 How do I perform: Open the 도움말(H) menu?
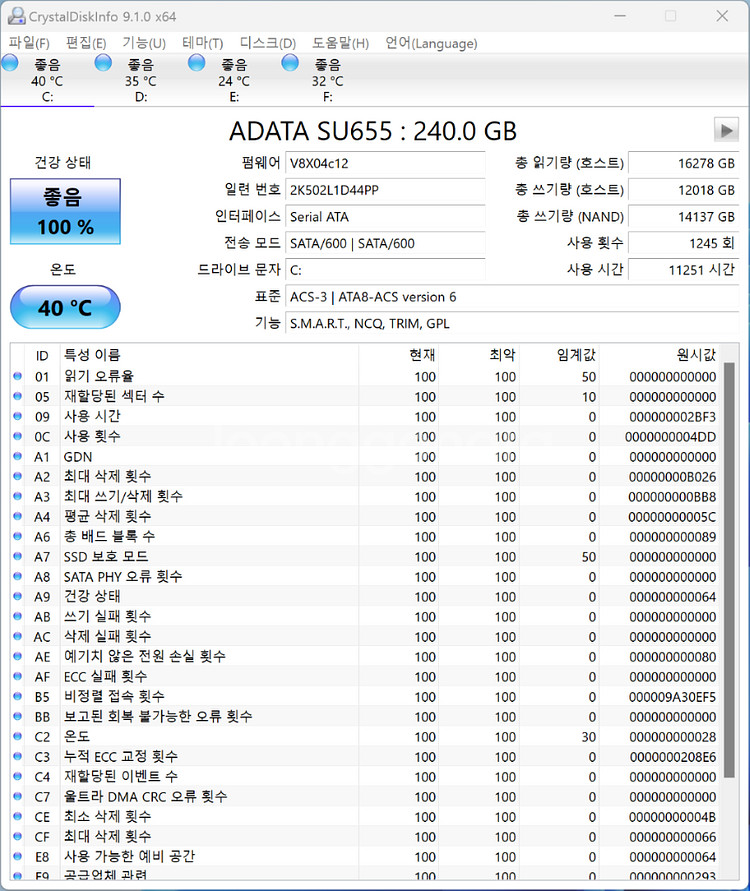coord(340,43)
